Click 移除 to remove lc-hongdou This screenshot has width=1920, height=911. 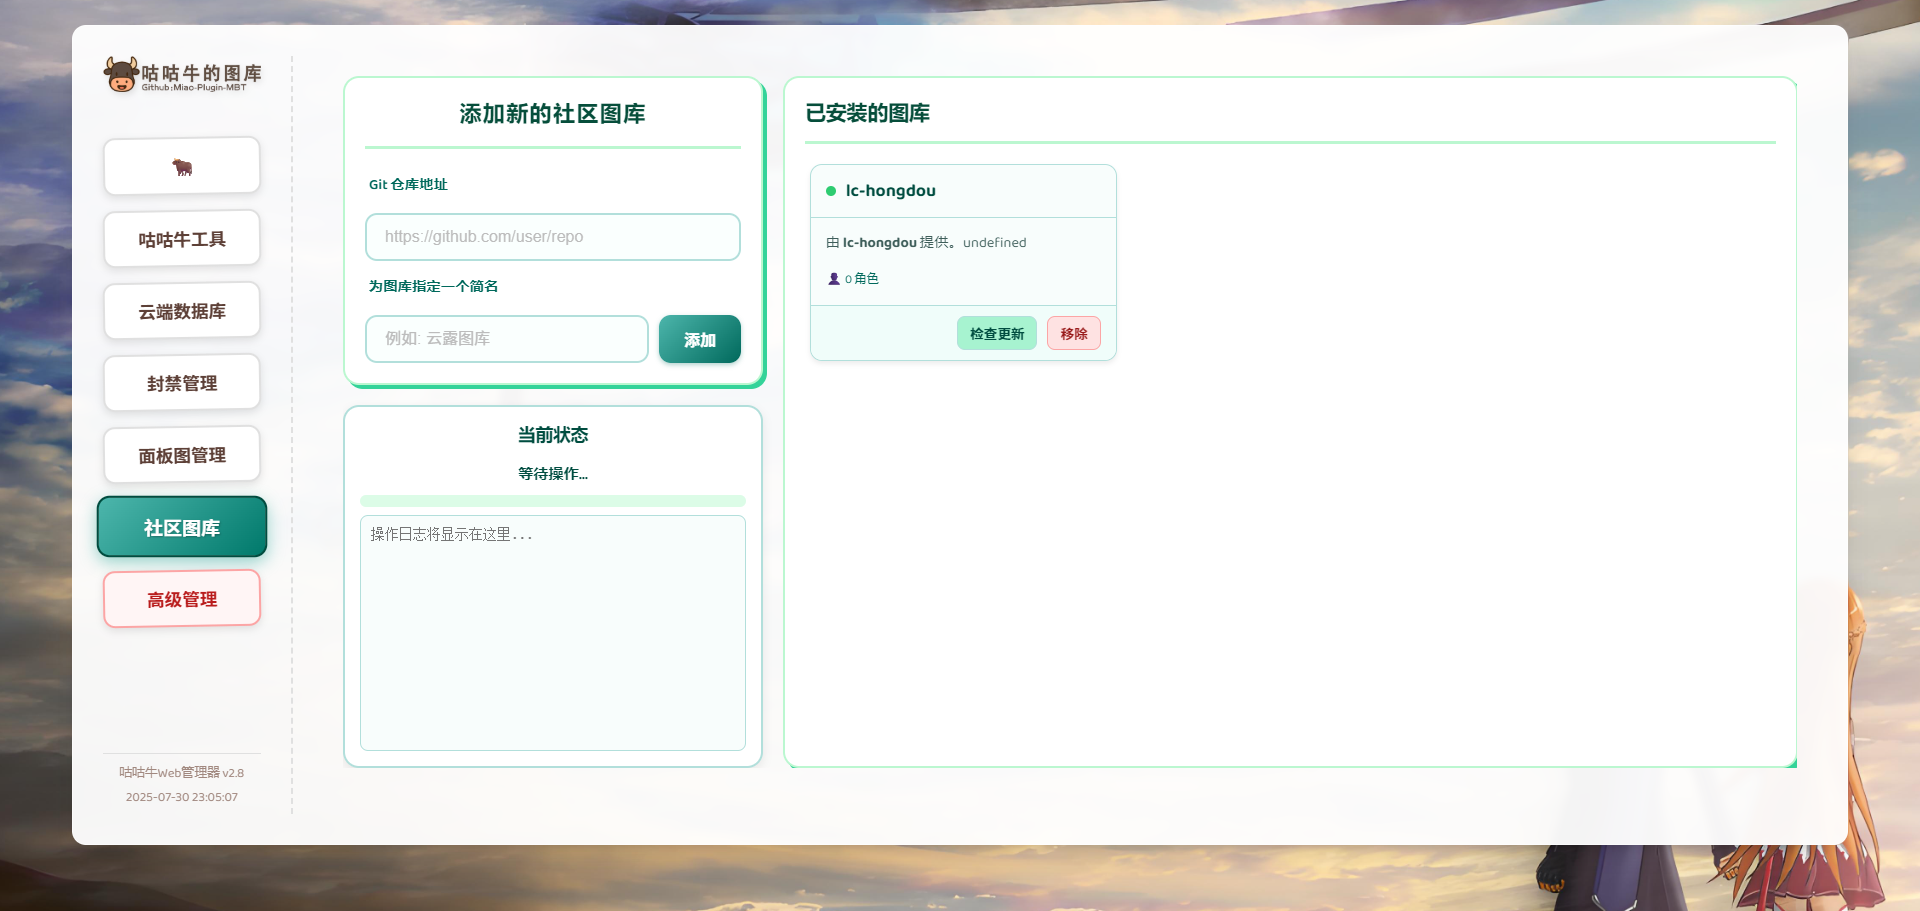pyautogui.click(x=1073, y=333)
